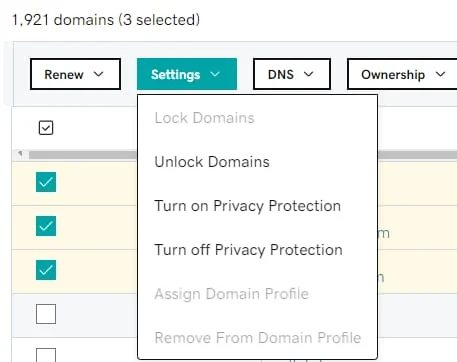Screen dimensions: 457x362
Task: Click the scrollbar left arrow
Action: (20, 154)
